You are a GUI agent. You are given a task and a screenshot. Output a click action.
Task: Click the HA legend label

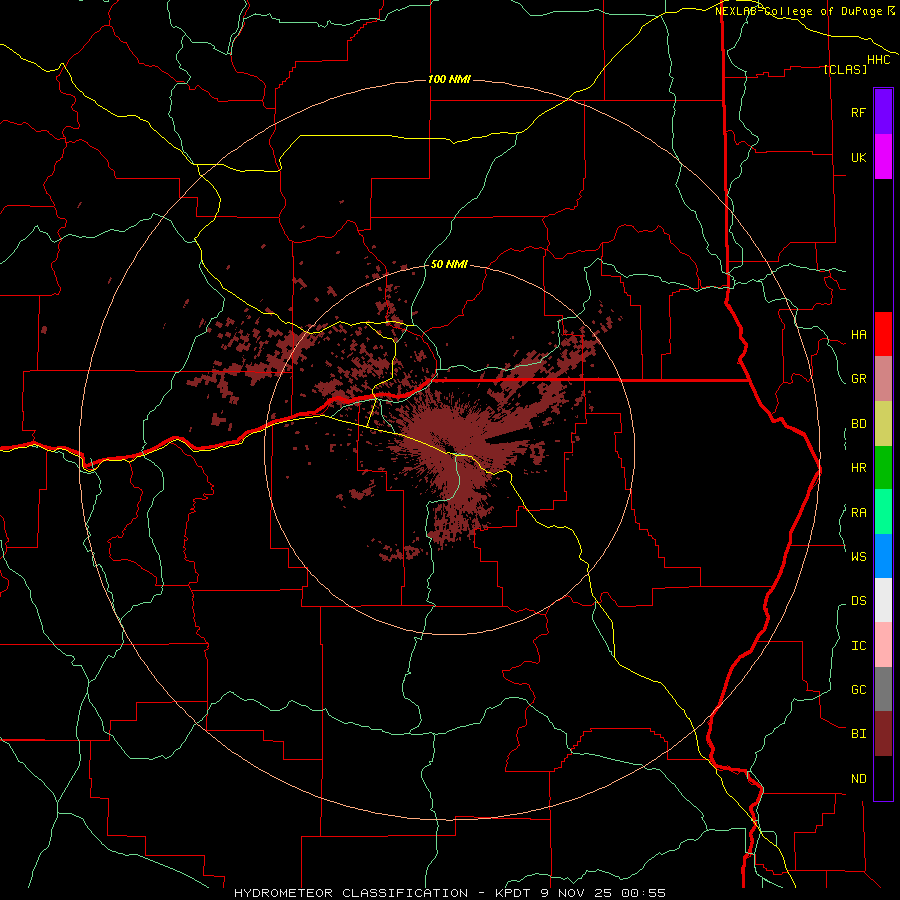[858, 335]
